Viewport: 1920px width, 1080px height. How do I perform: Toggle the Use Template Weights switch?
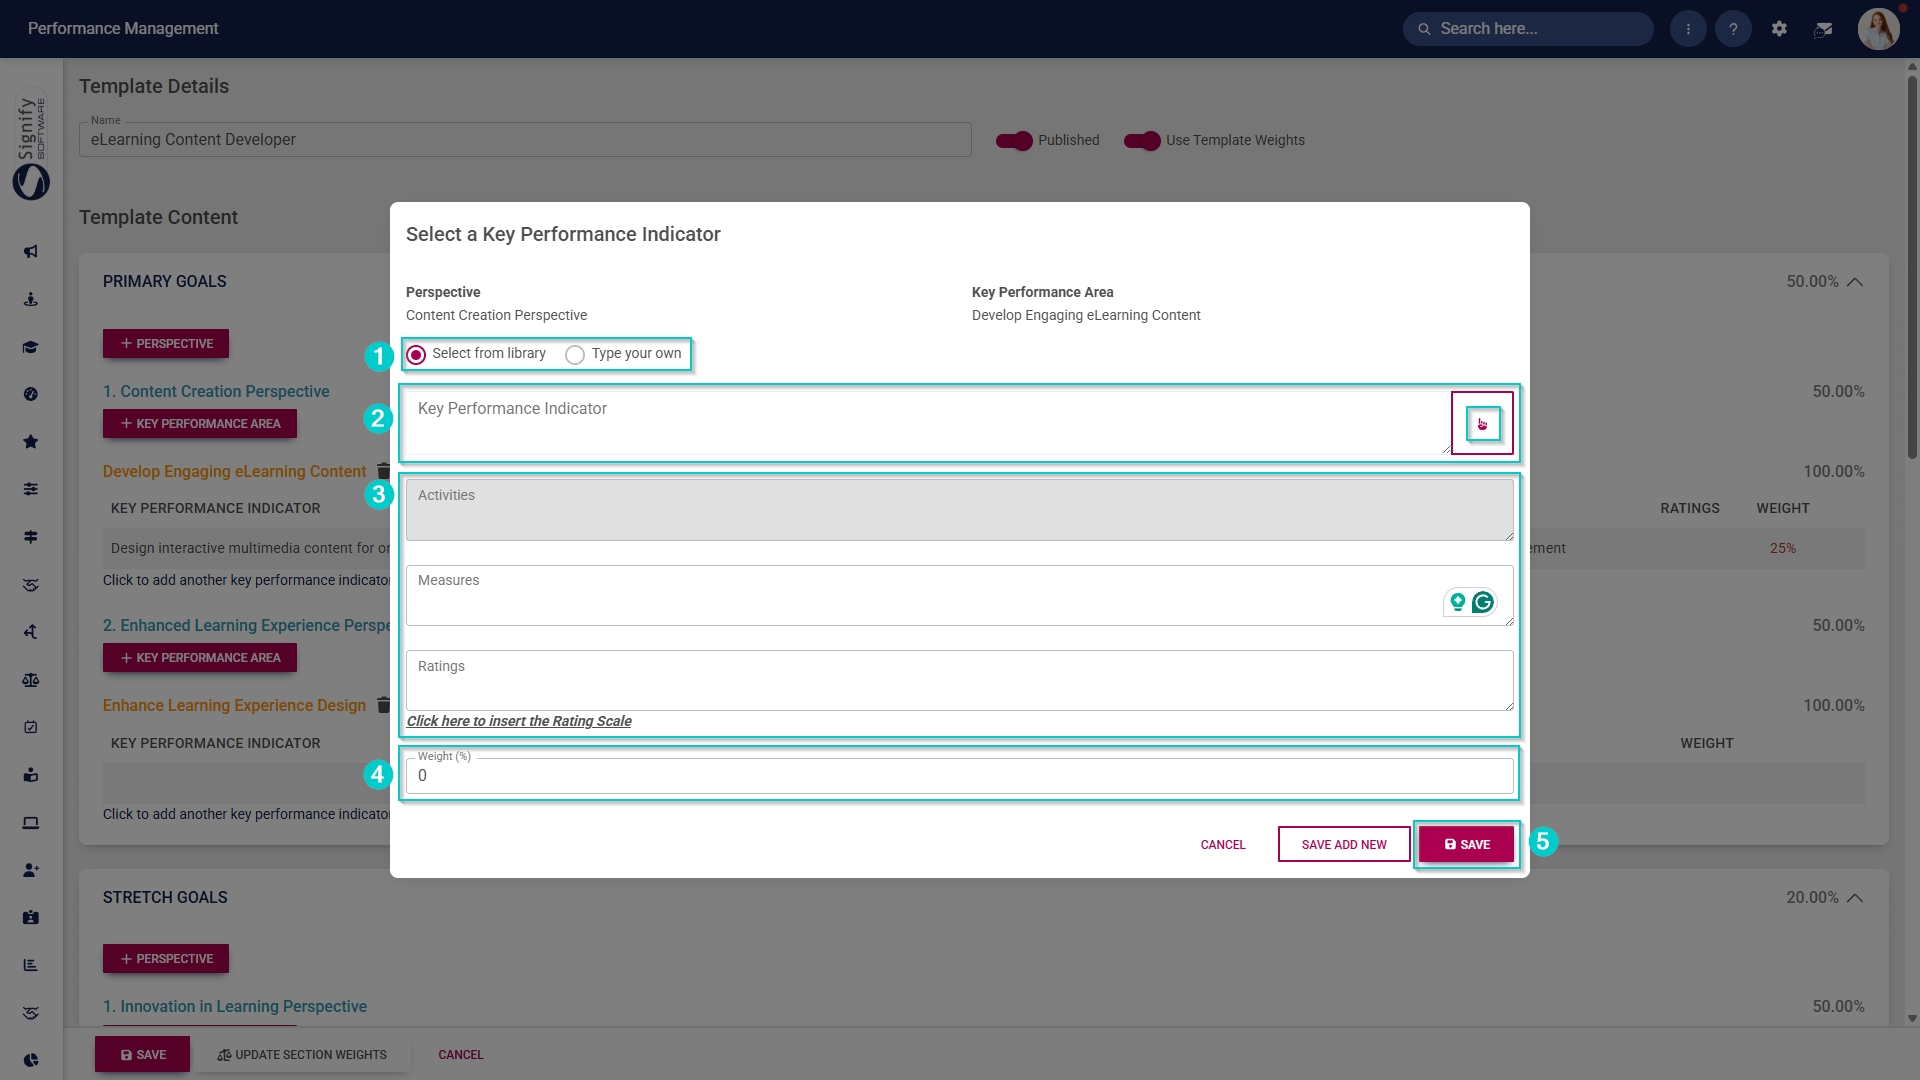click(x=1142, y=141)
